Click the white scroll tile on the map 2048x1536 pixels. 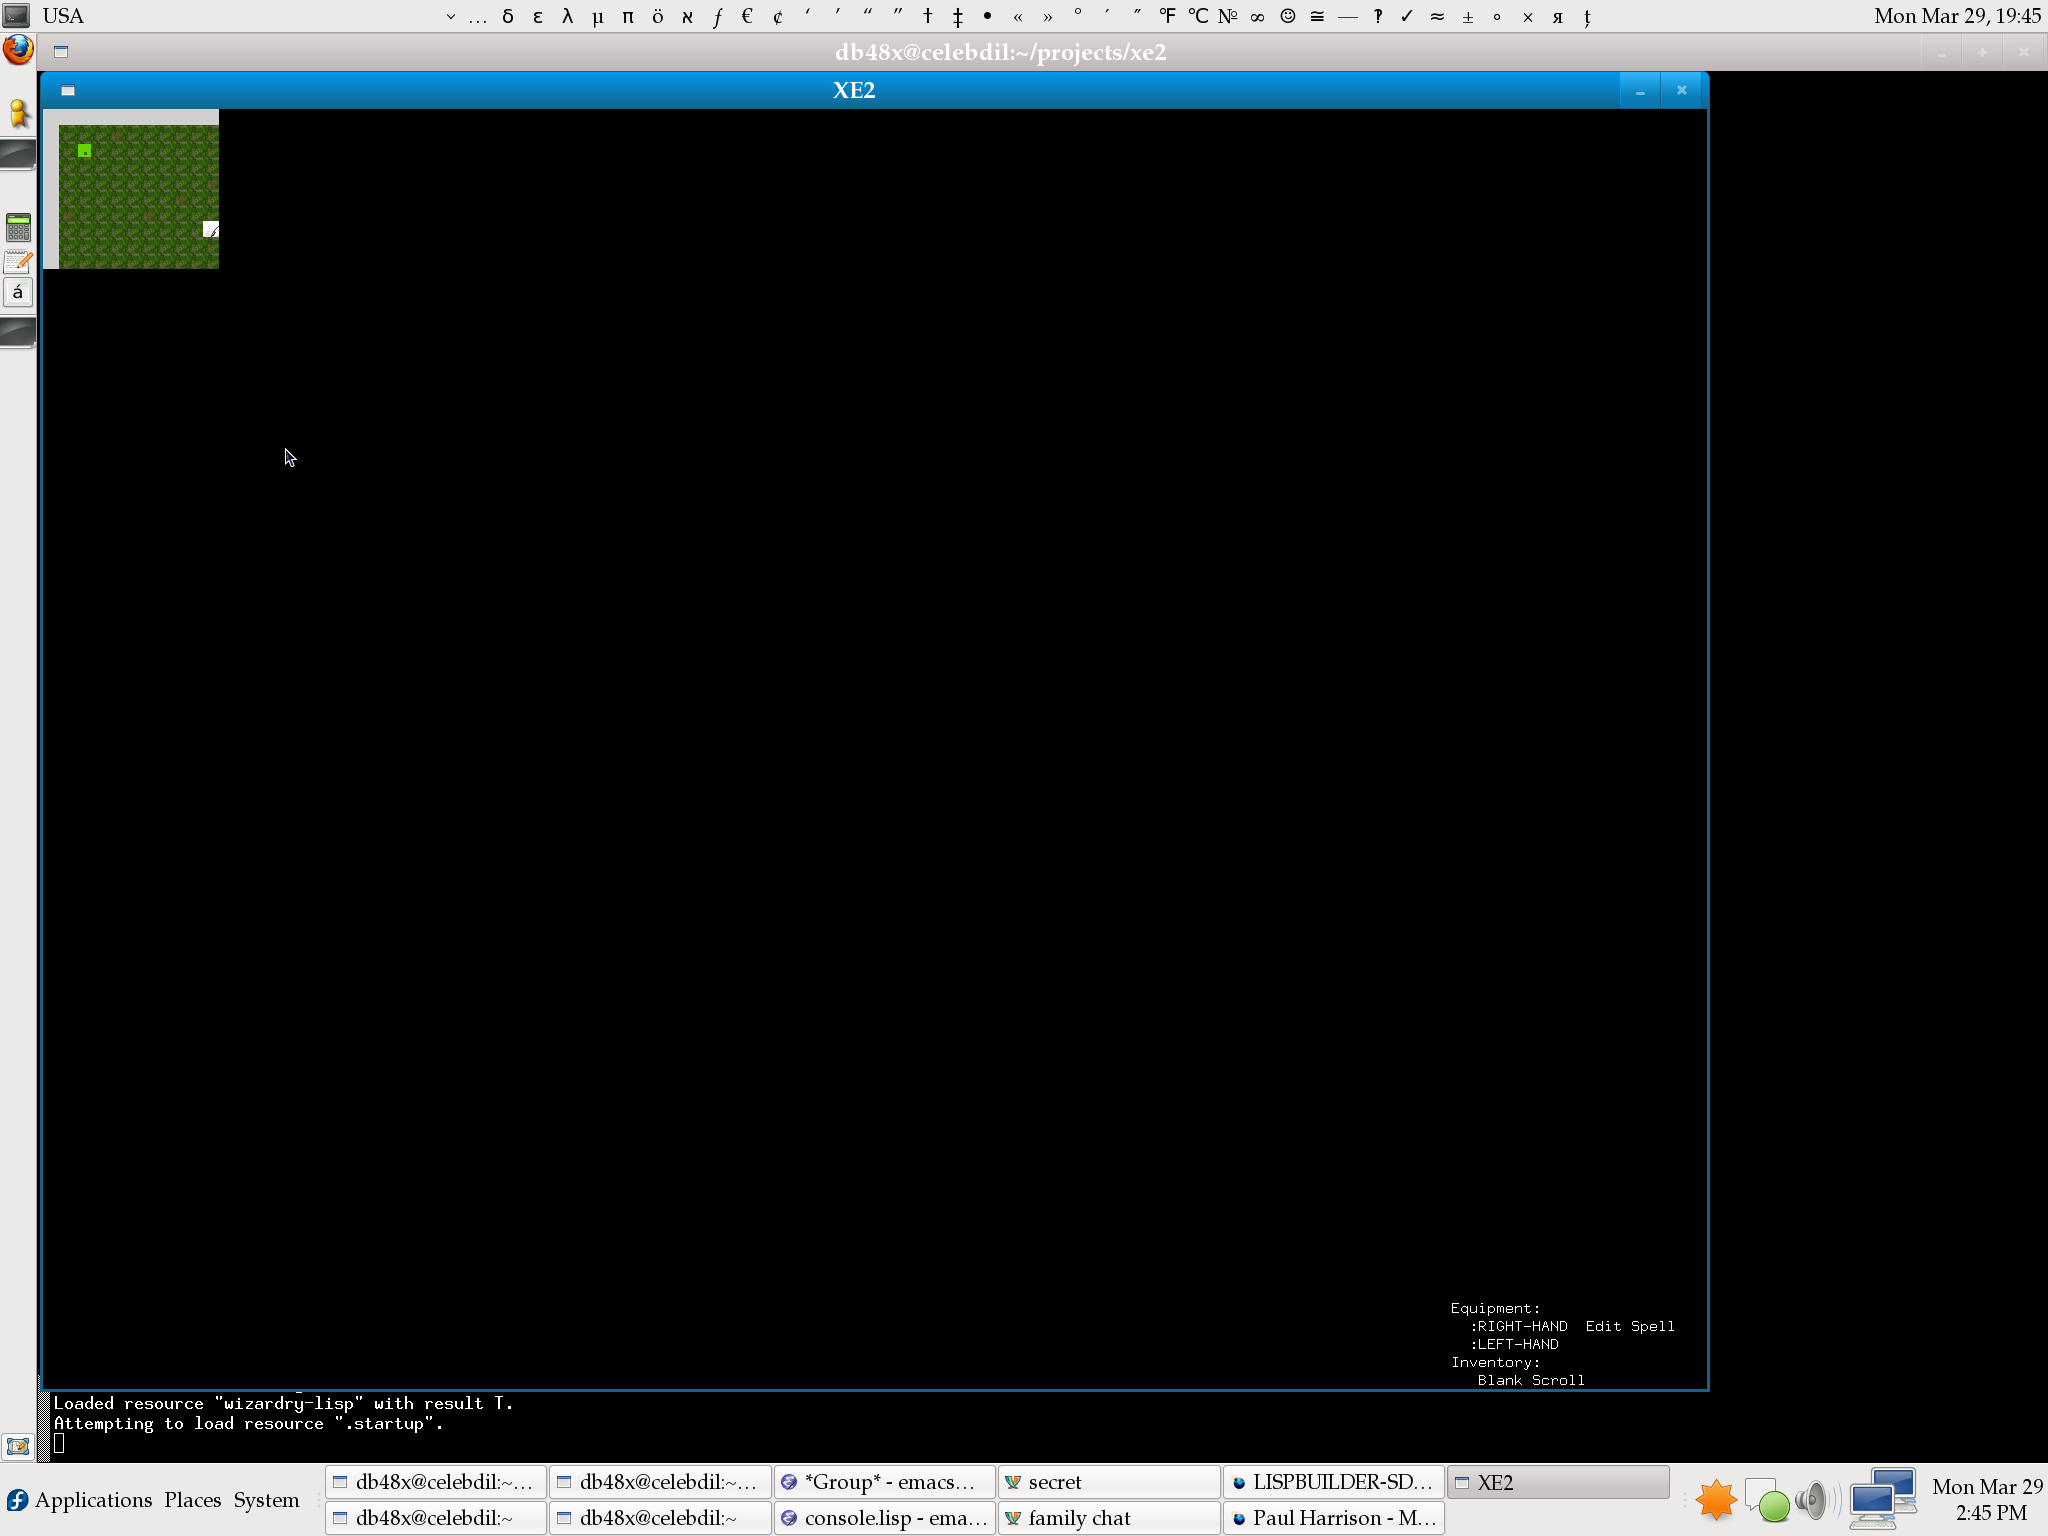click(x=211, y=229)
